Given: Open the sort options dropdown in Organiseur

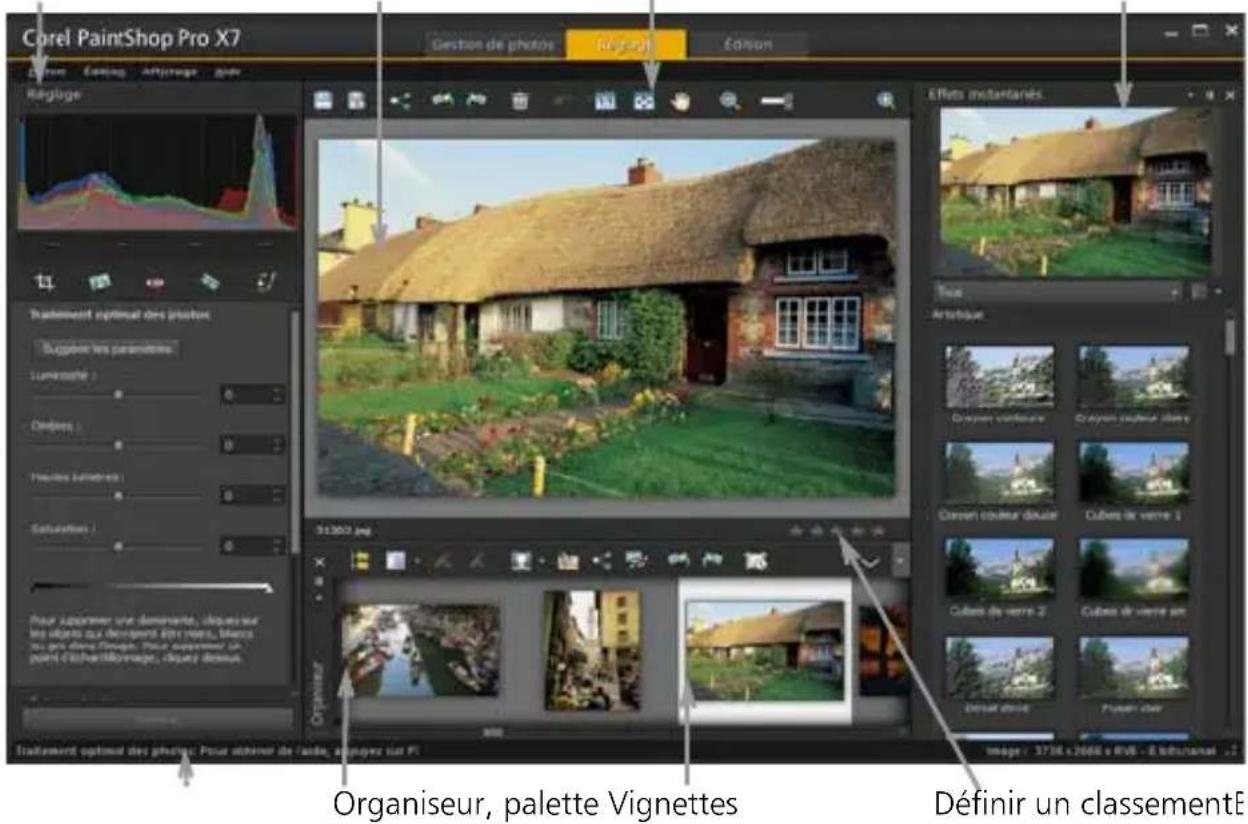Looking at the screenshot, I should click(541, 560).
